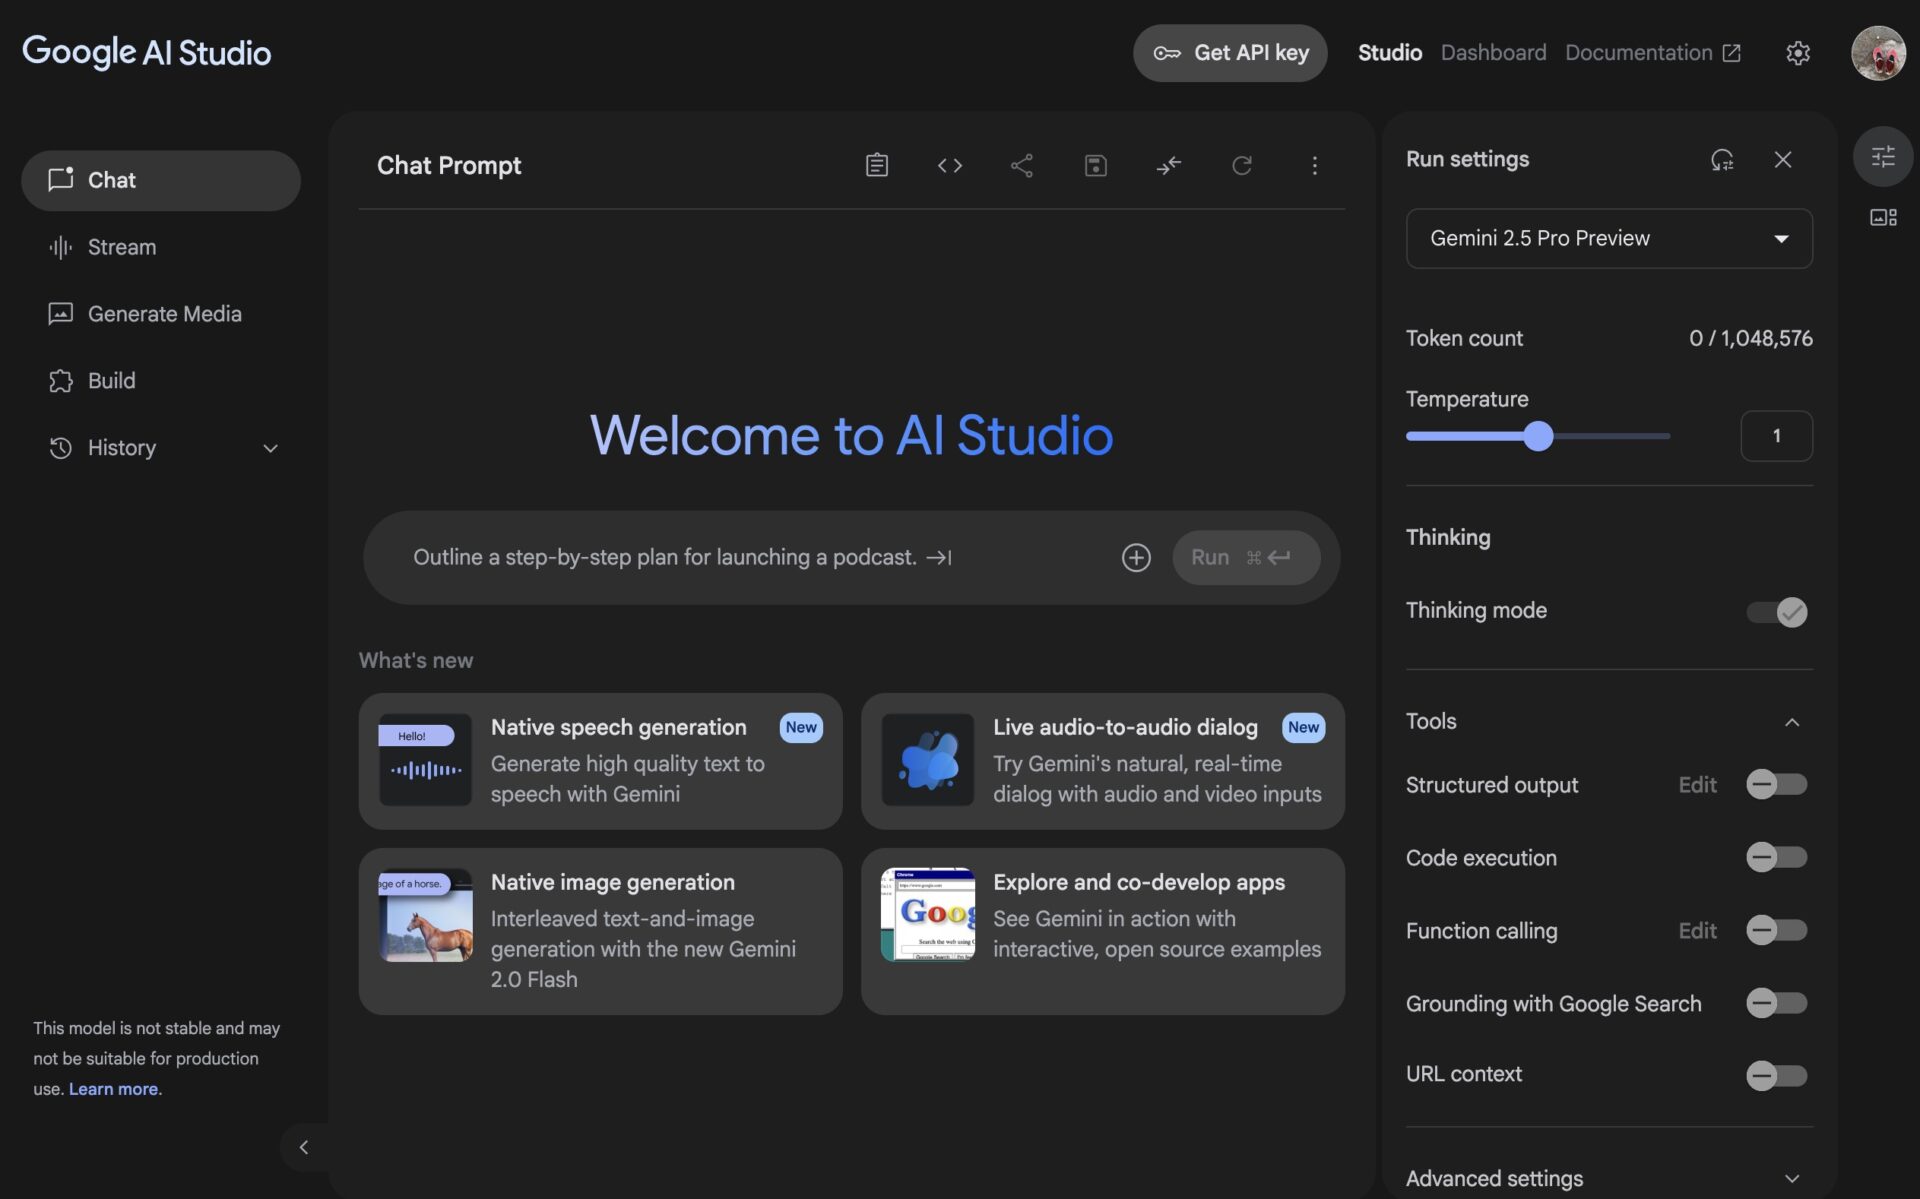Toggle Thinking mode switch
The height and width of the screenshot is (1199, 1920).
pos(1777,611)
